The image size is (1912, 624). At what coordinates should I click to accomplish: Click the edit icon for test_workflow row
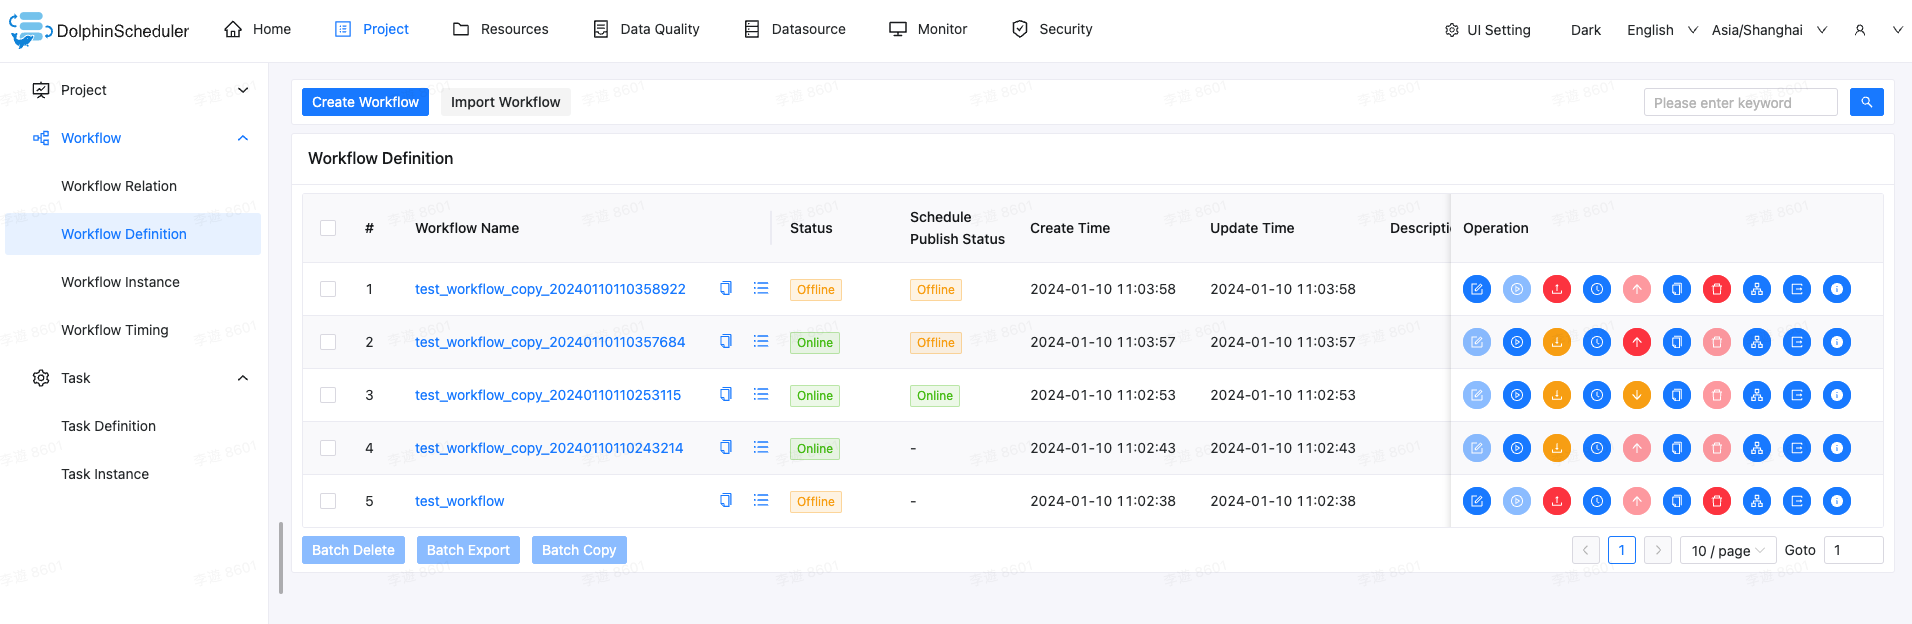click(1476, 501)
